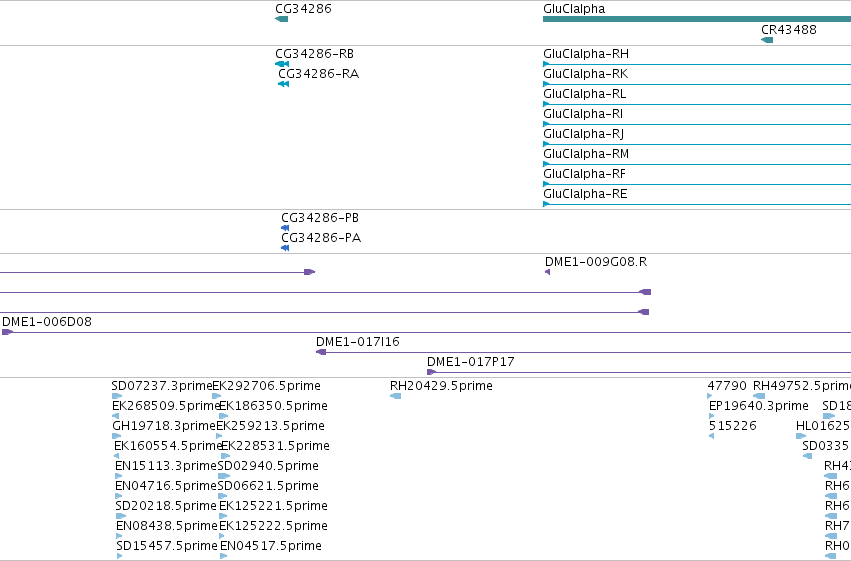
Task: Click the EN04517.5prime EST label
Action: coord(271,546)
